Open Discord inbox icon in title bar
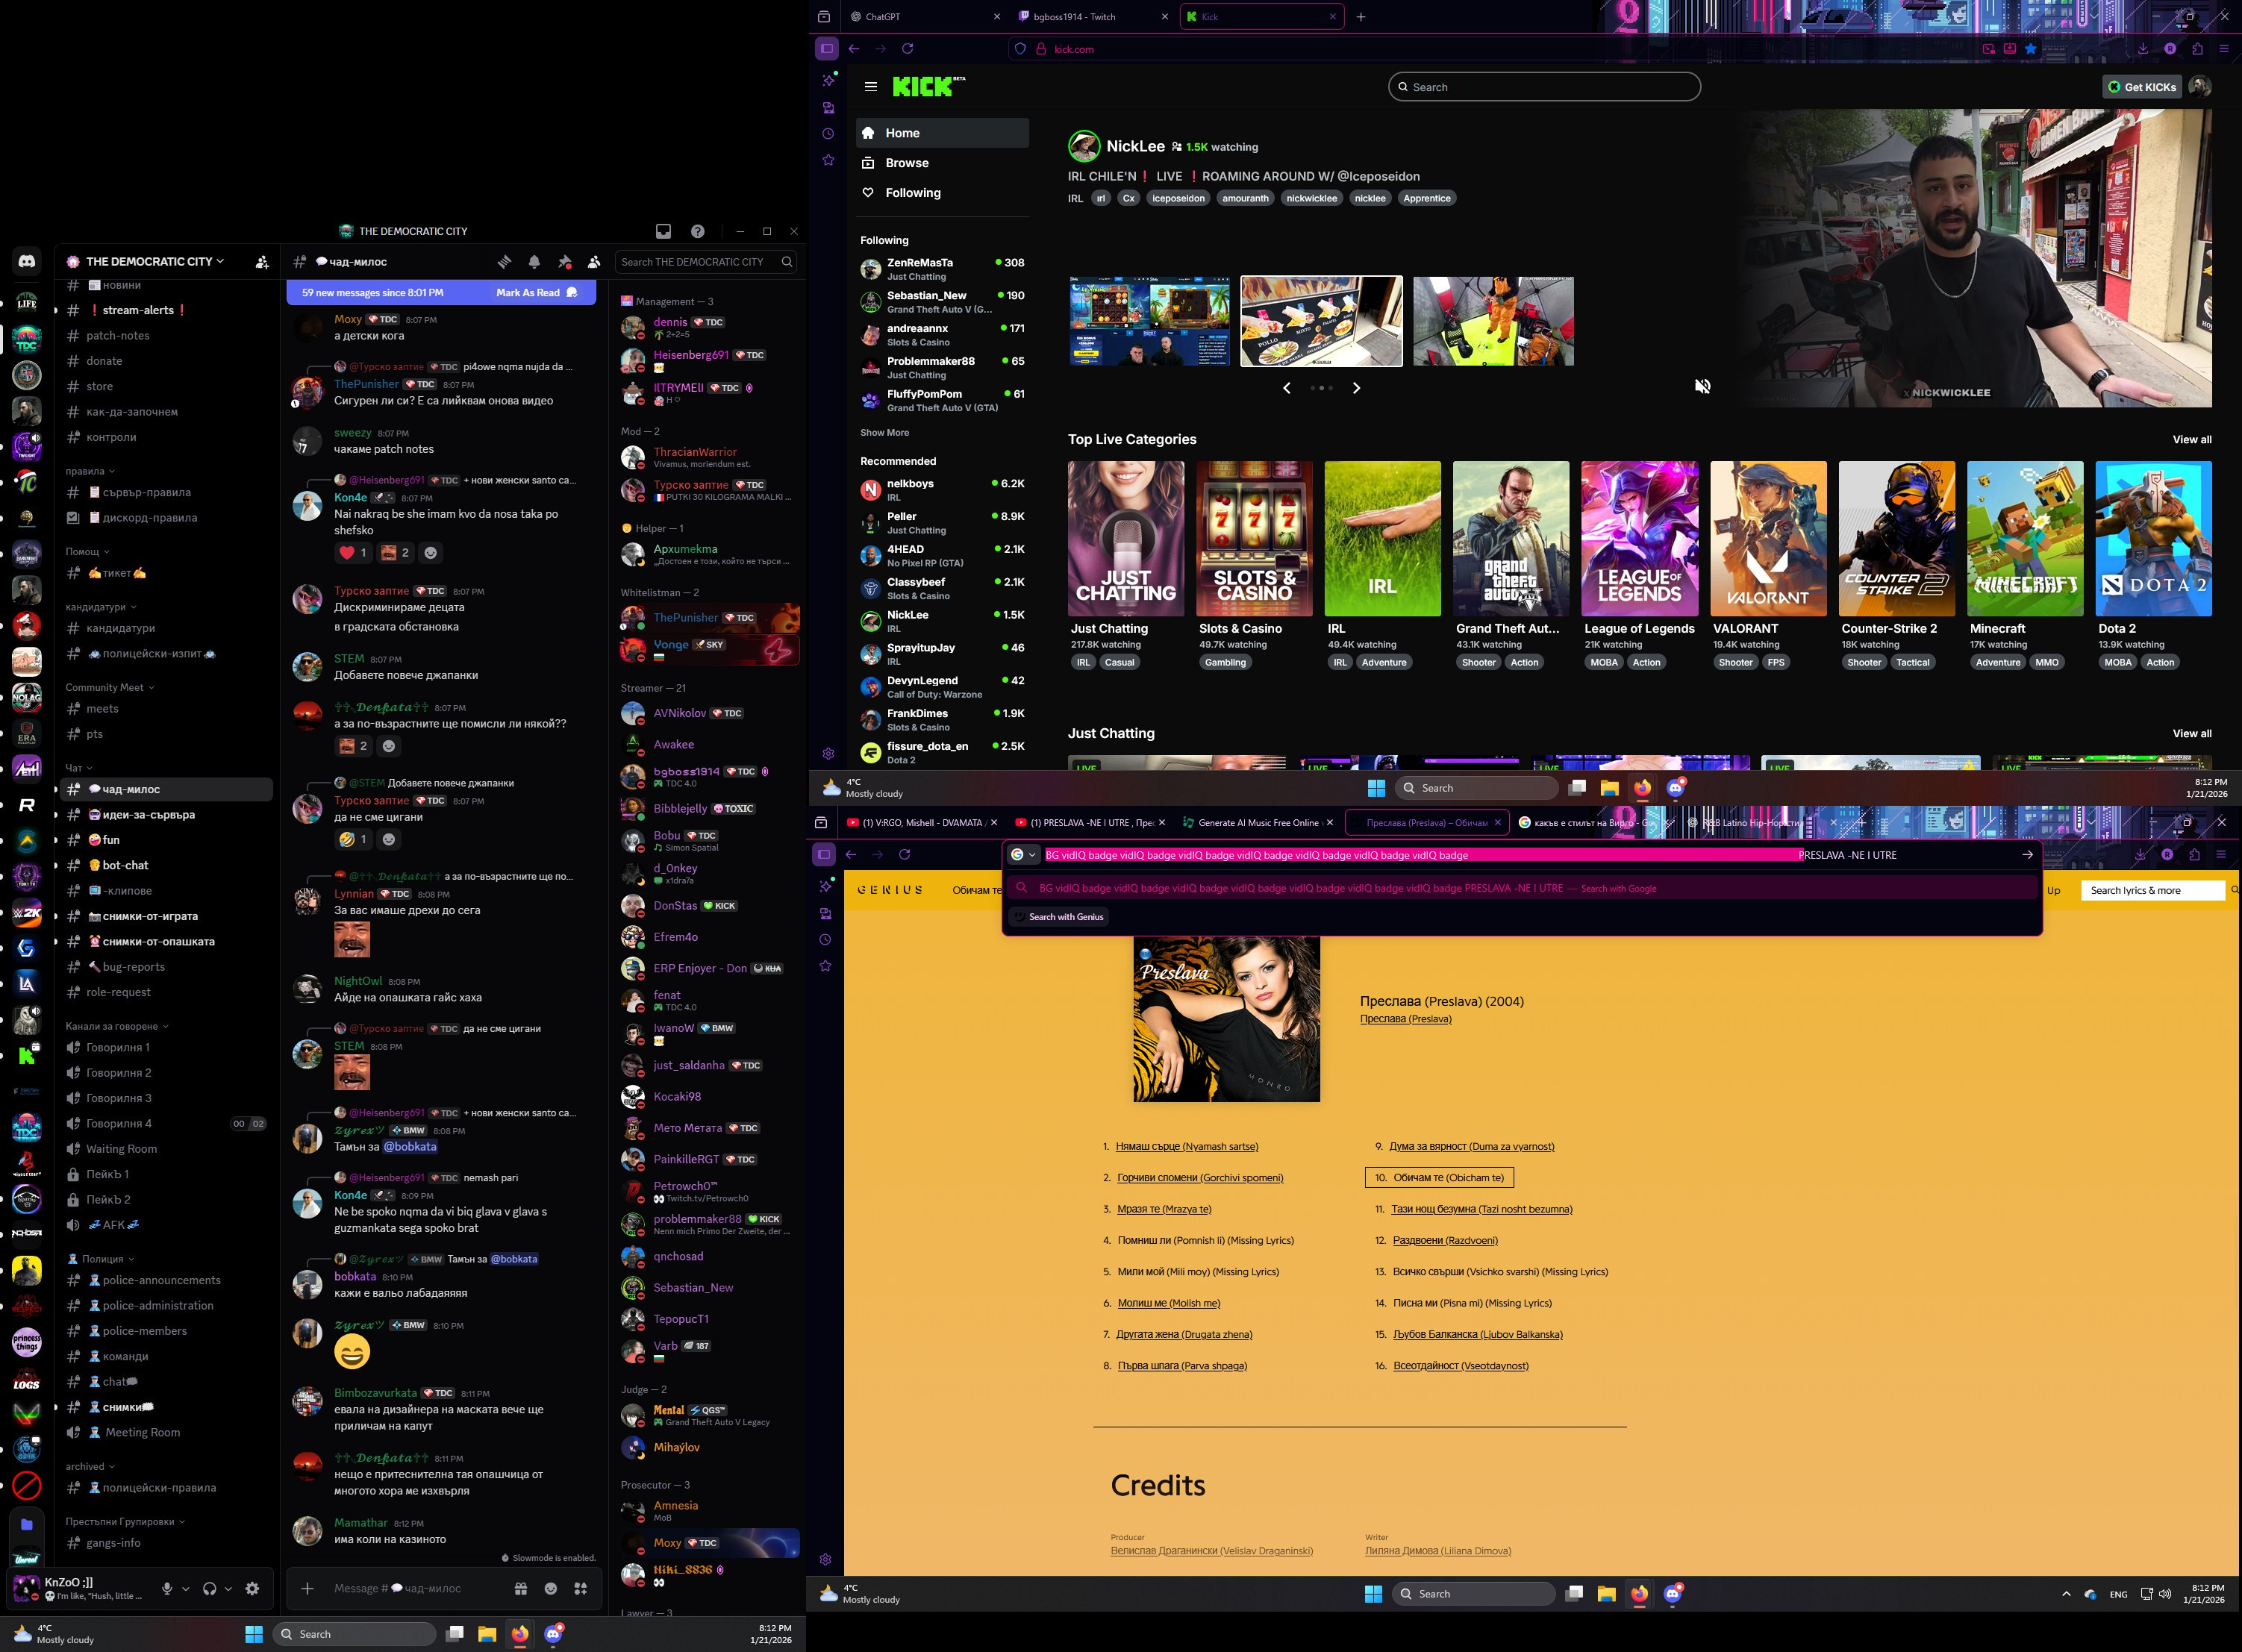Screen dimensions: 2242x1652 (663, 231)
